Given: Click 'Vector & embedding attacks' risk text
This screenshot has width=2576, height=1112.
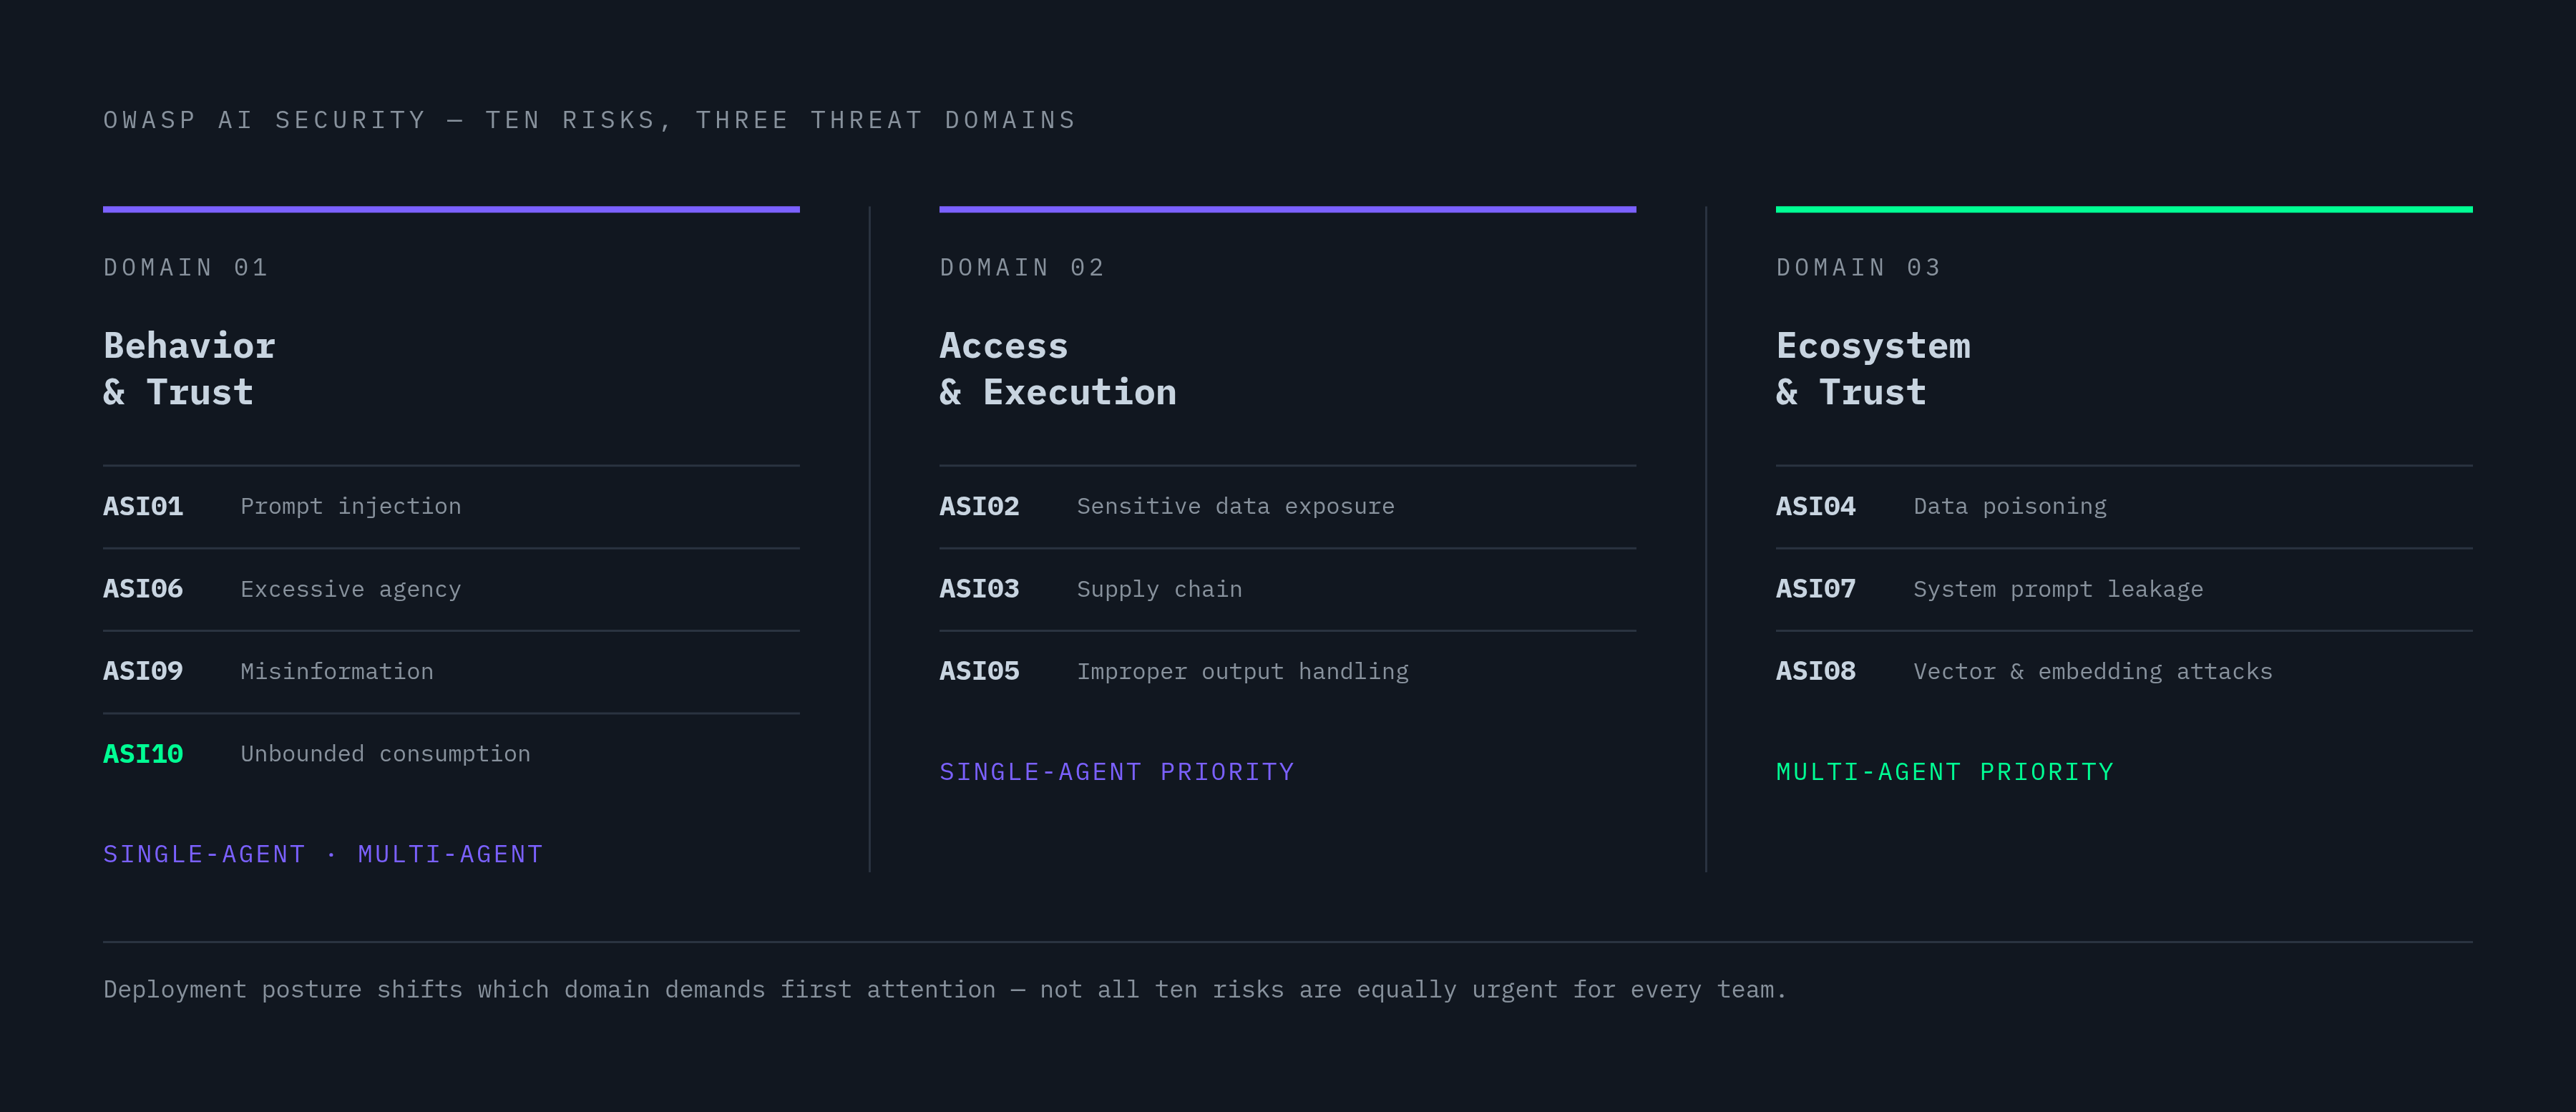Looking at the screenshot, I should point(2093,671).
